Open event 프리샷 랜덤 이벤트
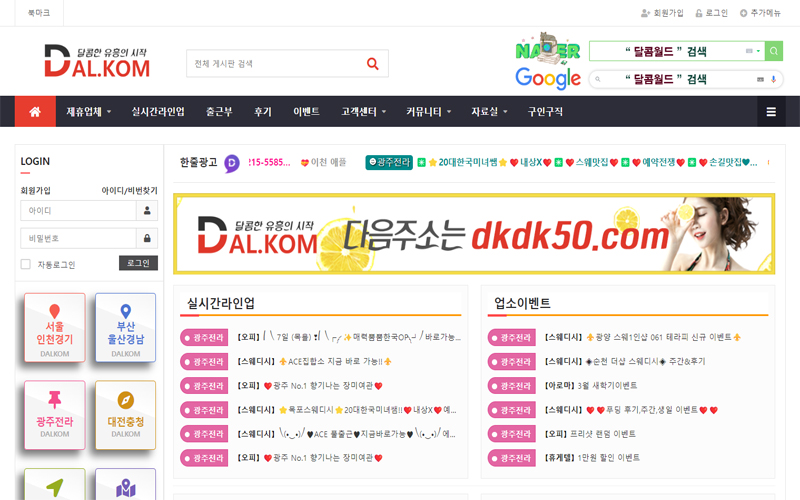 click(590, 434)
